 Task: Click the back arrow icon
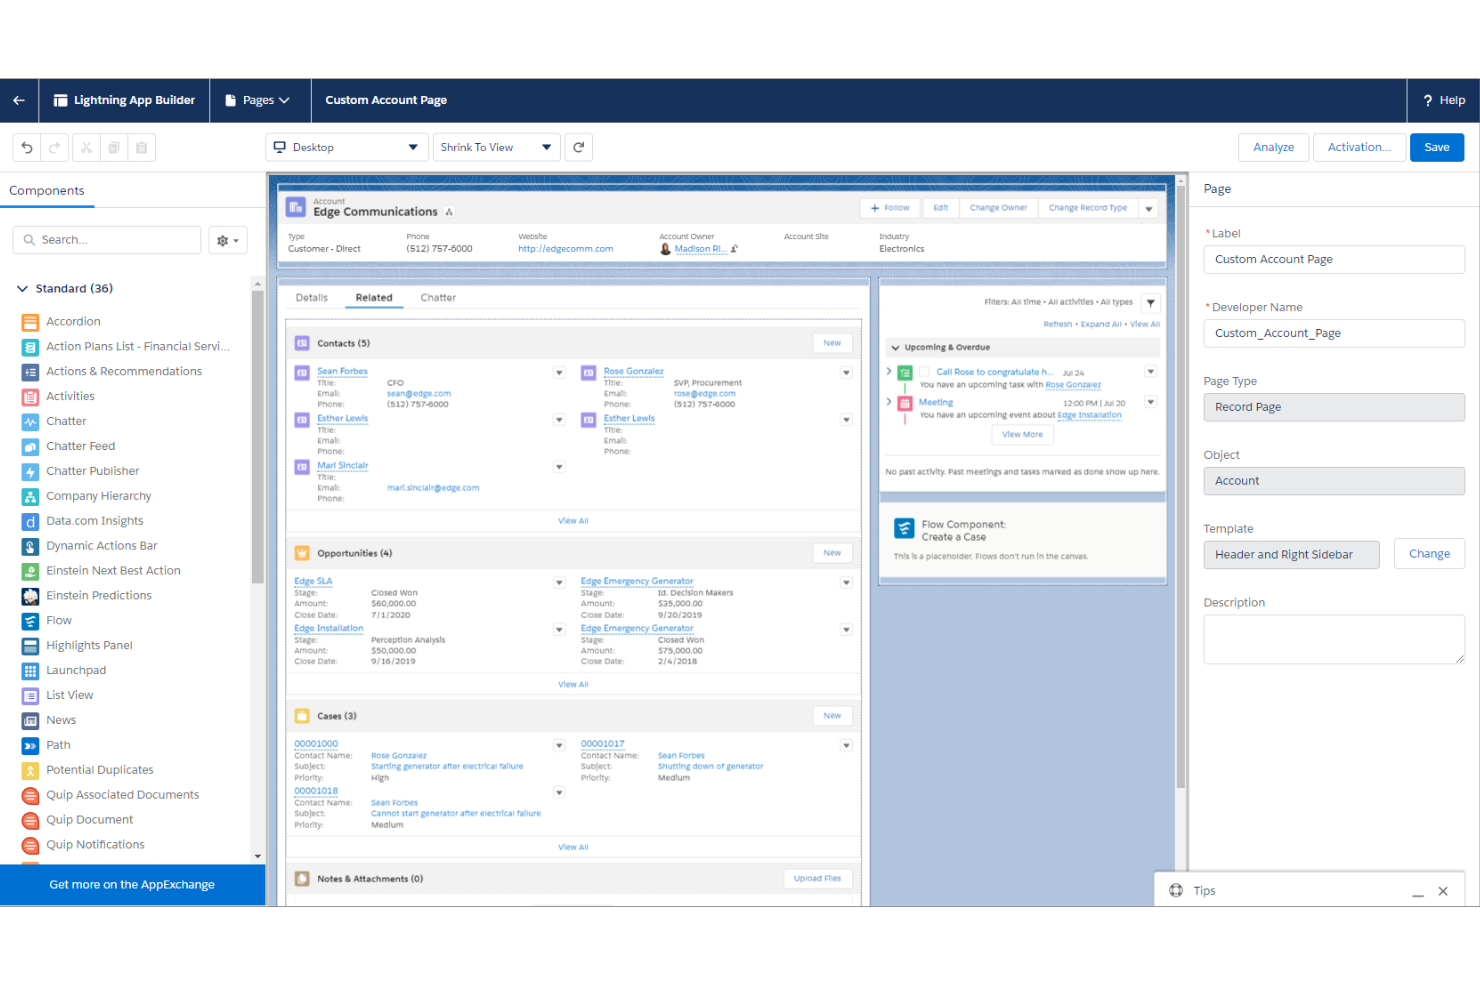click(x=19, y=100)
